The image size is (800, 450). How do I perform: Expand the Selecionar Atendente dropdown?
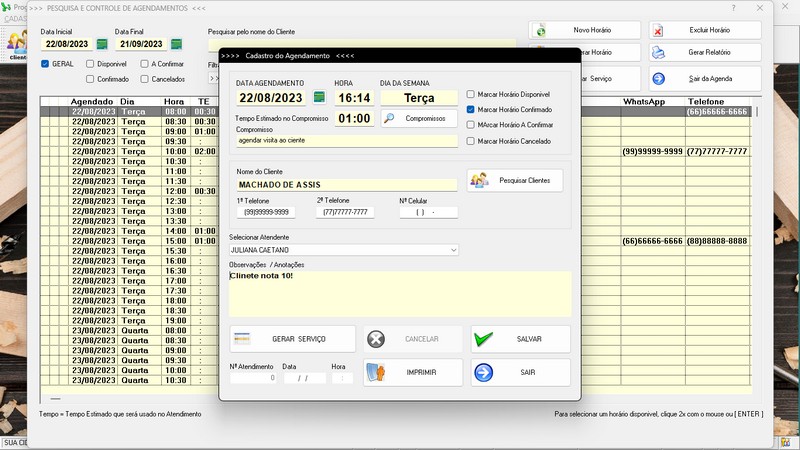tap(453, 250)
